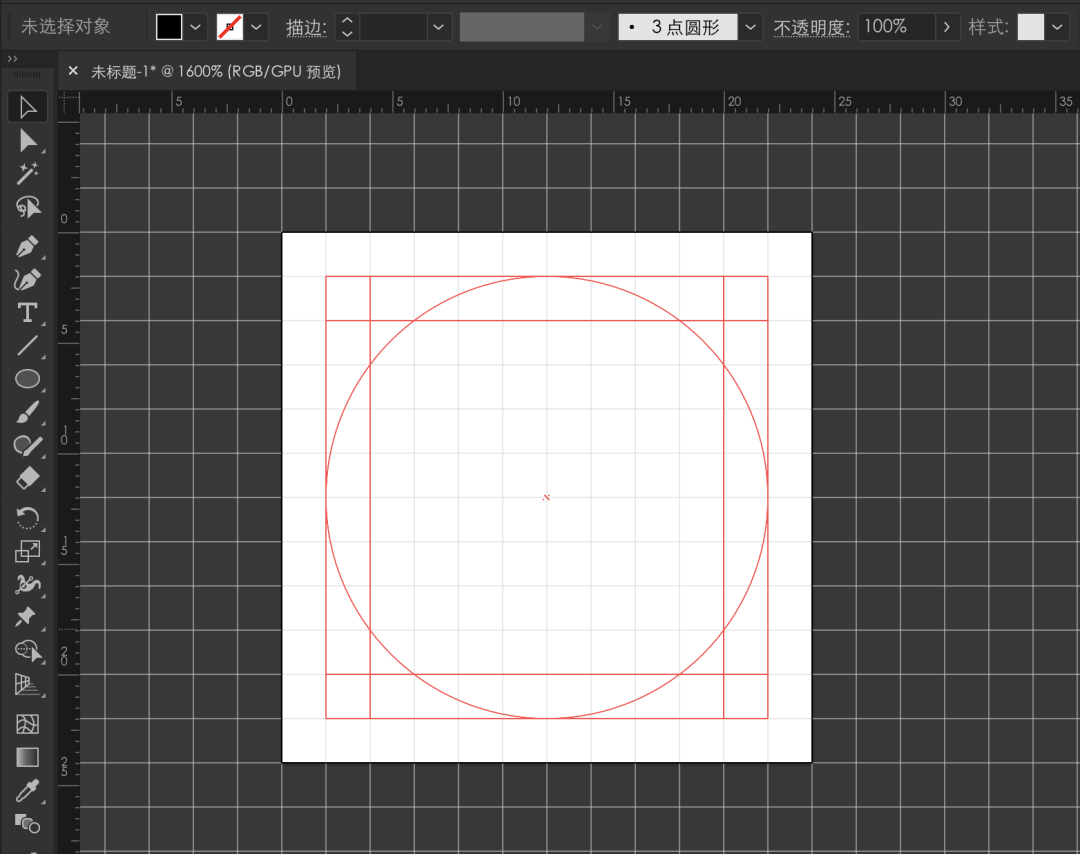Select the Shape Builder tool
This screenshot has height=854, width=1080.
click(28, 650)
